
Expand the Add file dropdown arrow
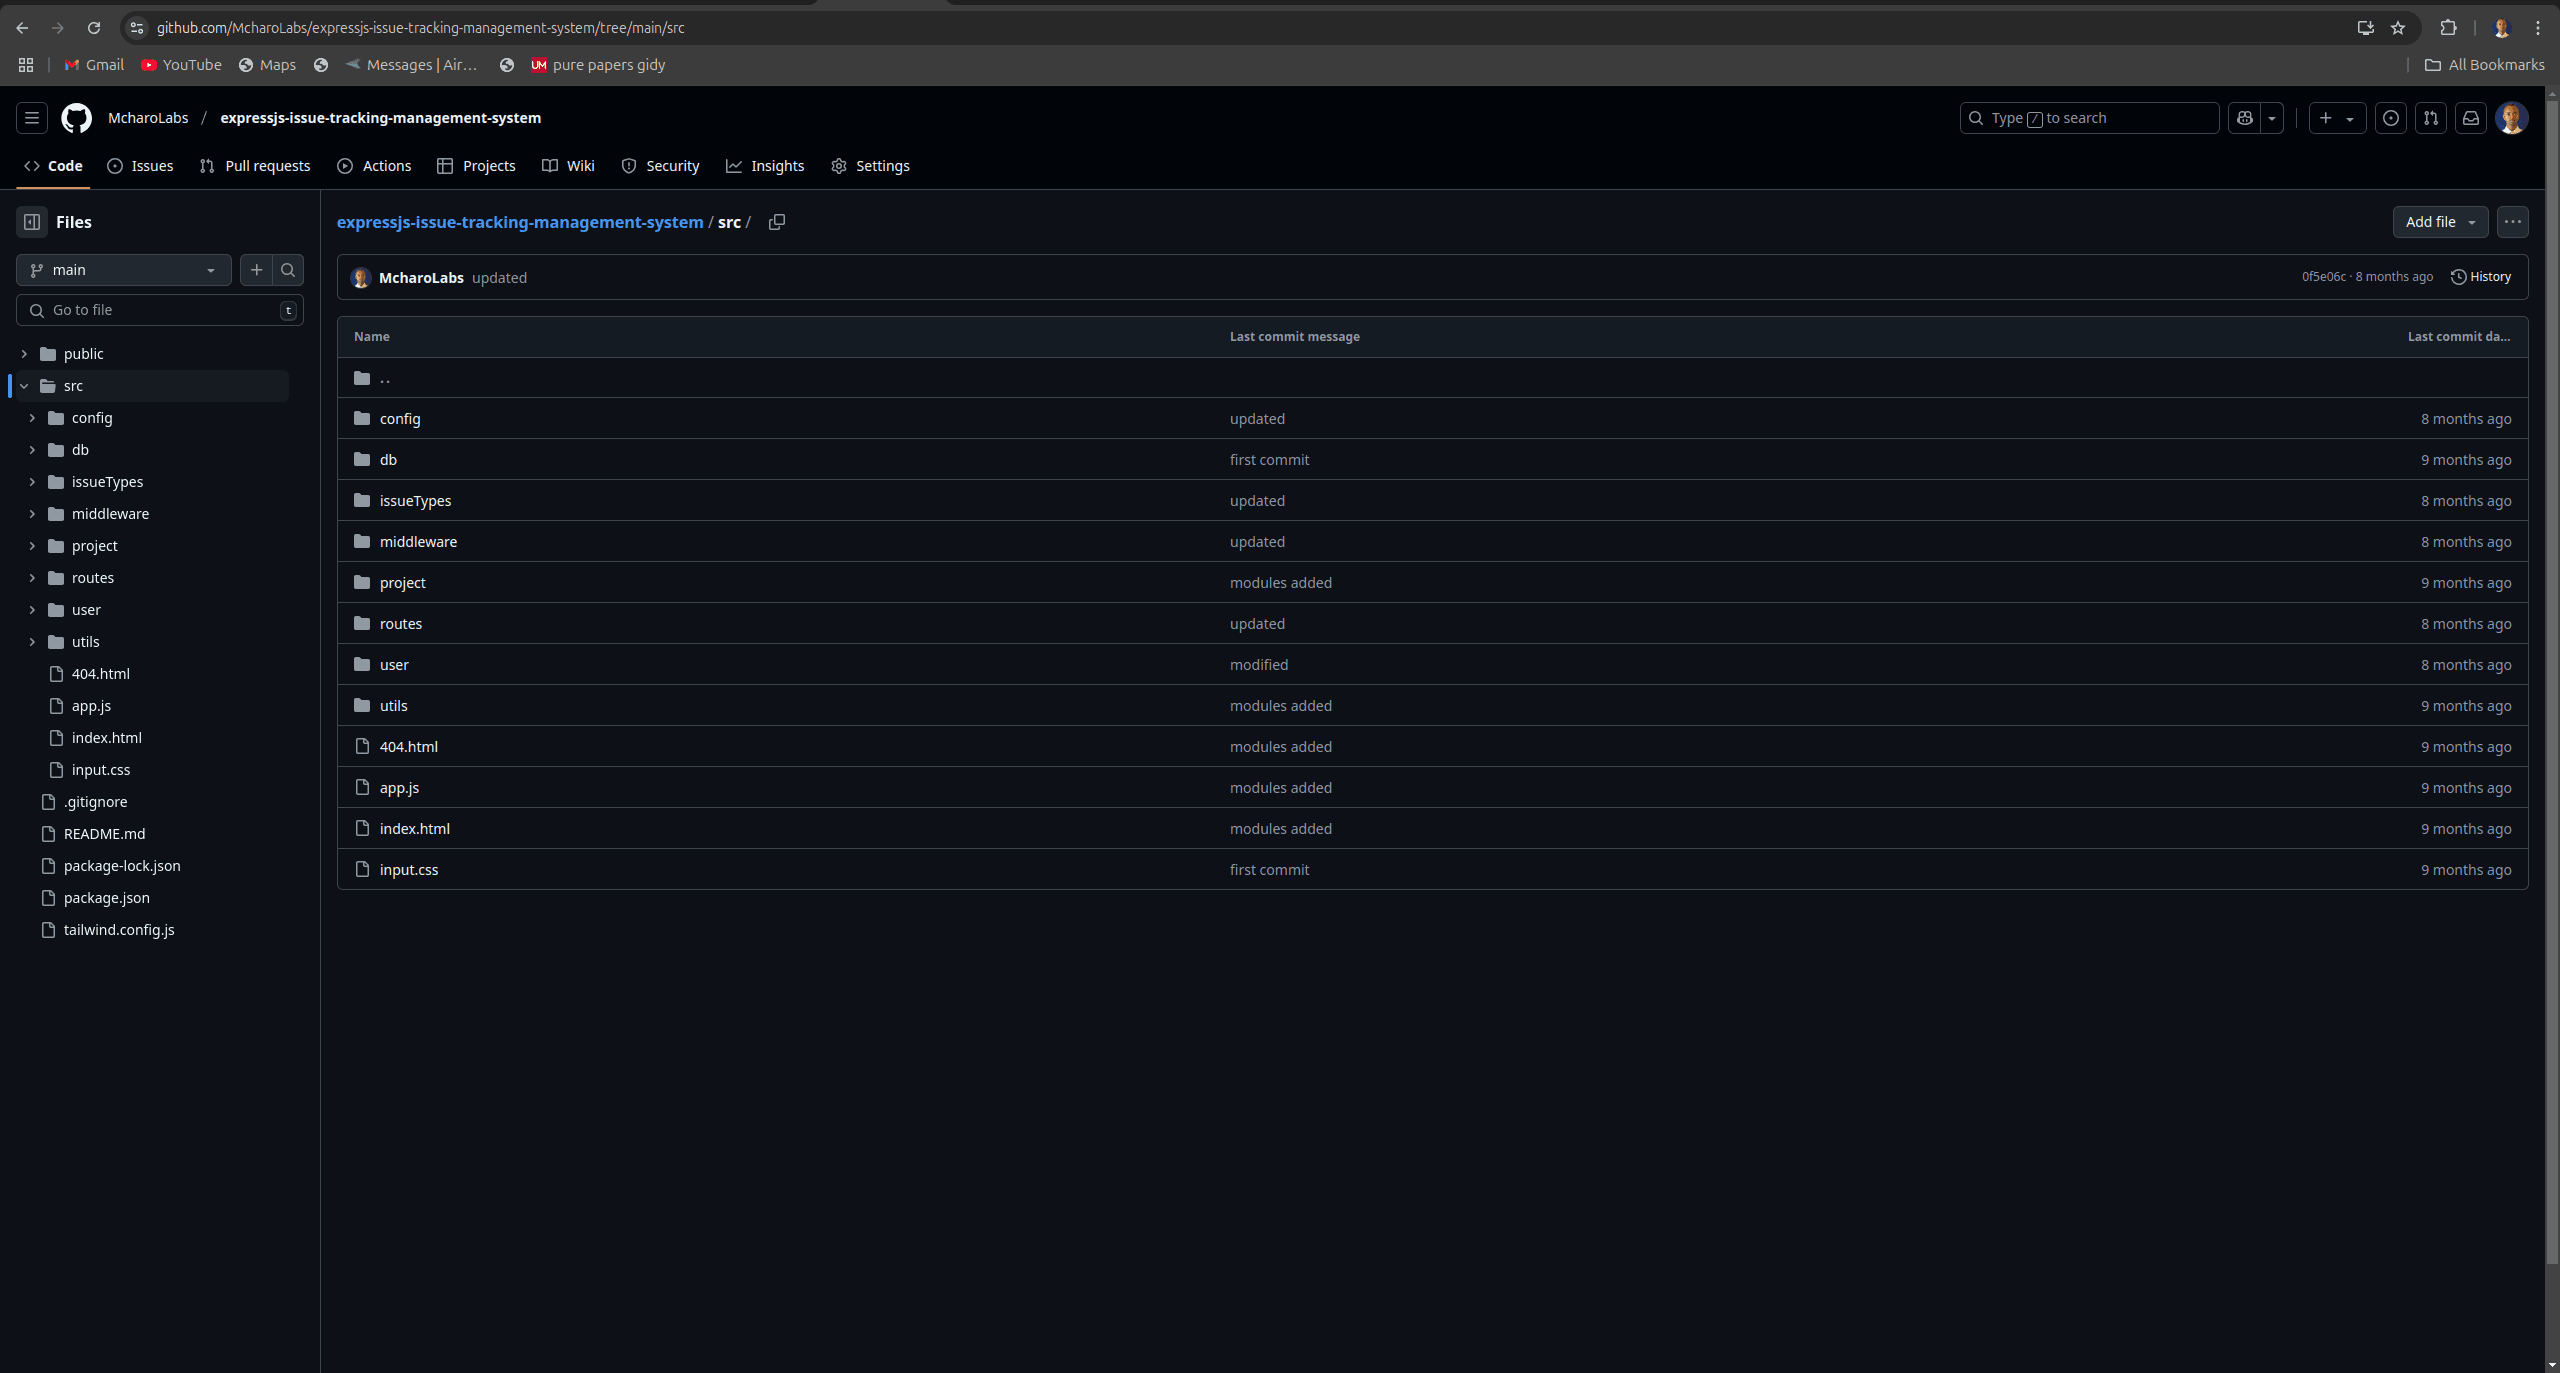2472,222
